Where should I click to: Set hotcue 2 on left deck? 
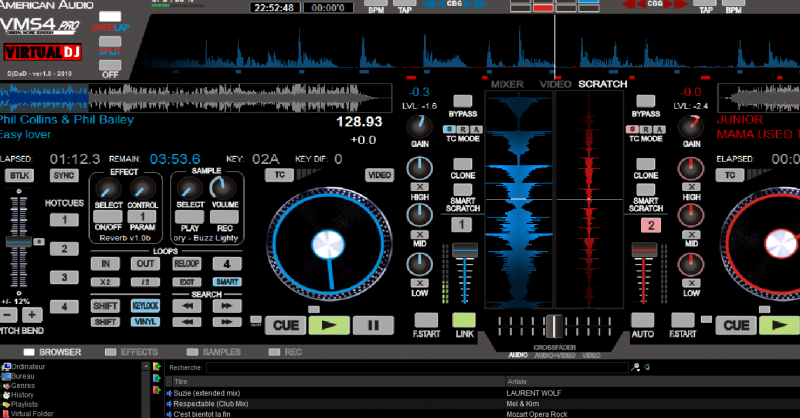coord(65,249)
